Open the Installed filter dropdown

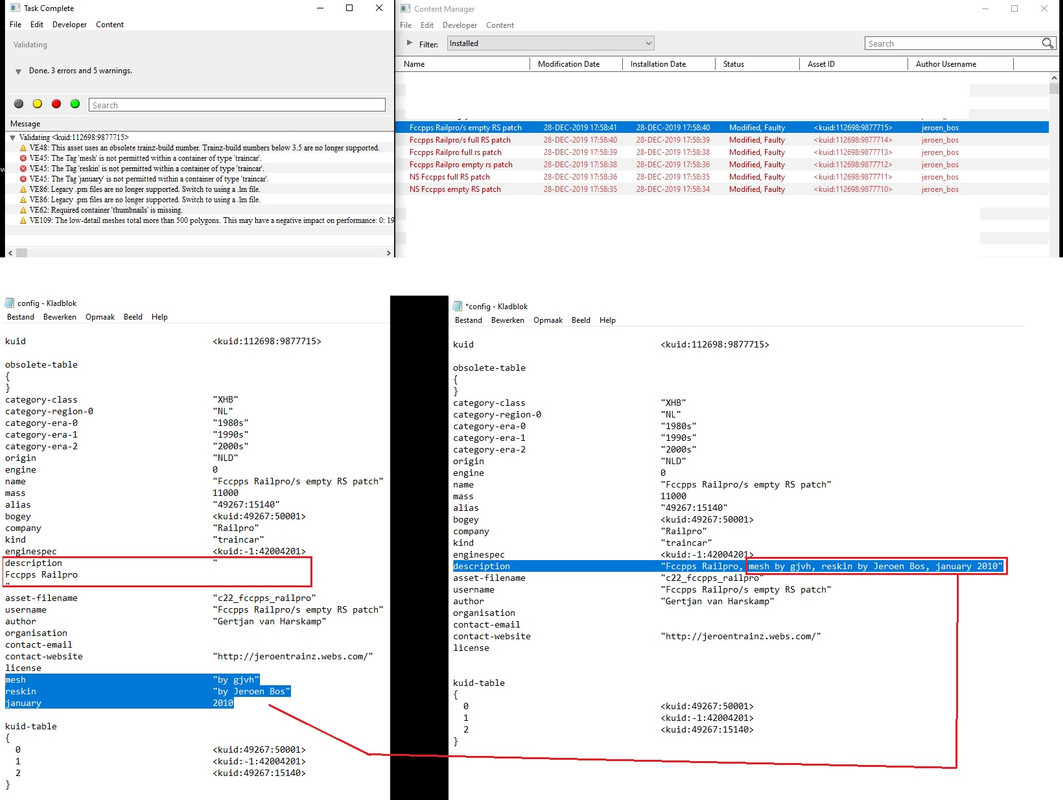coord(550,43)
